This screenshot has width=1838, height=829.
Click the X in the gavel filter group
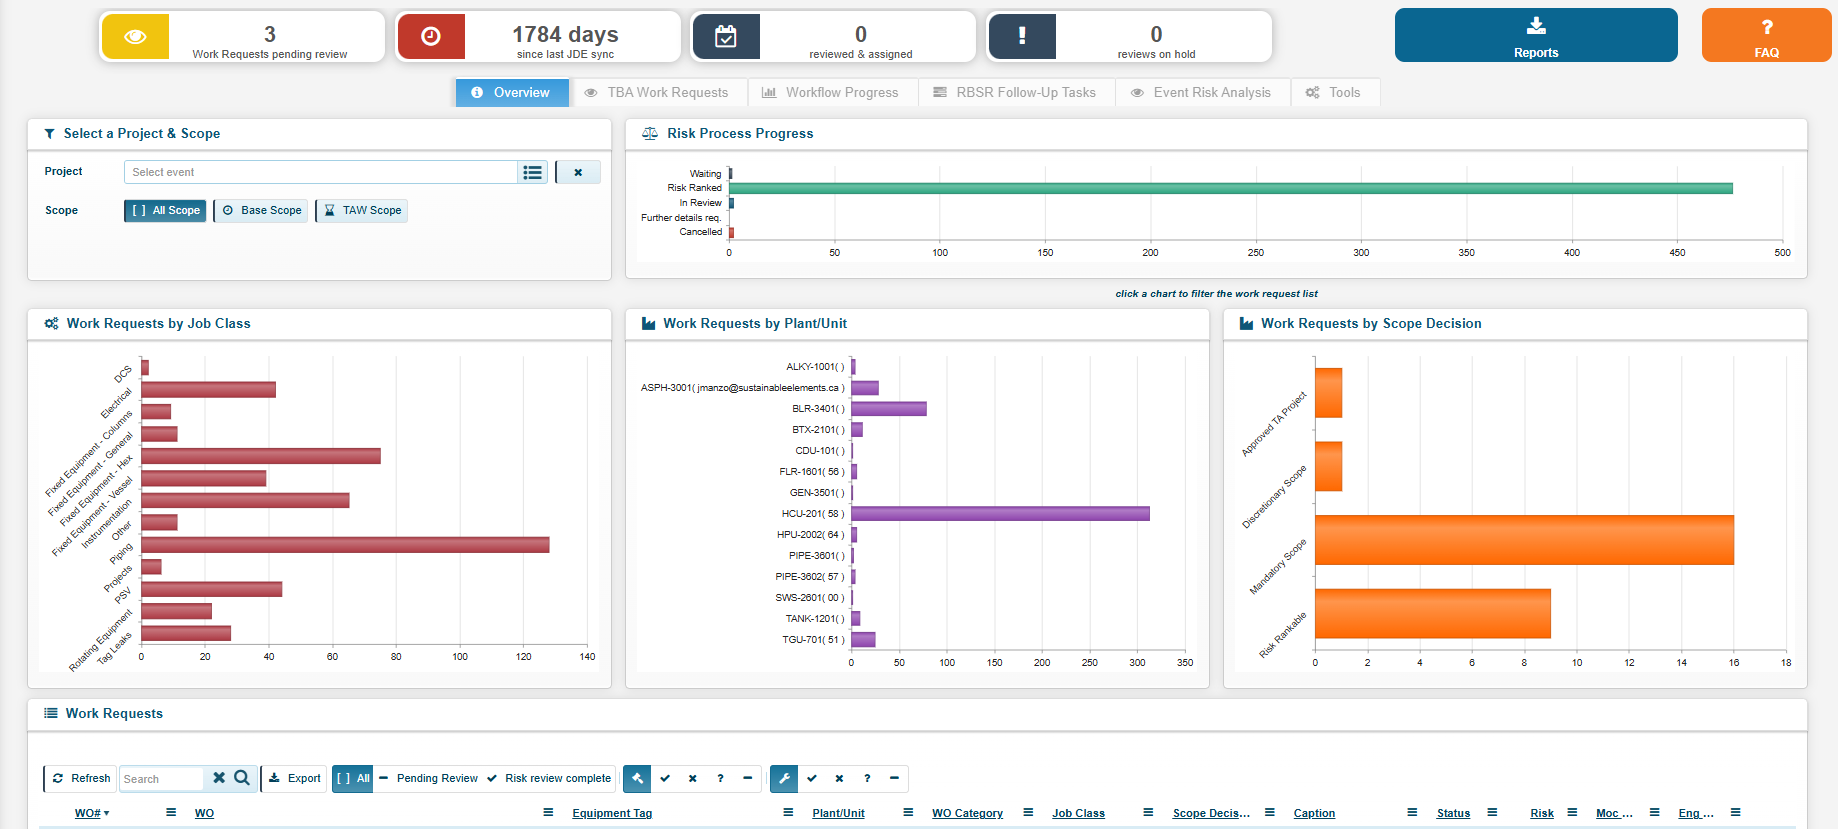tap(692, 778)
